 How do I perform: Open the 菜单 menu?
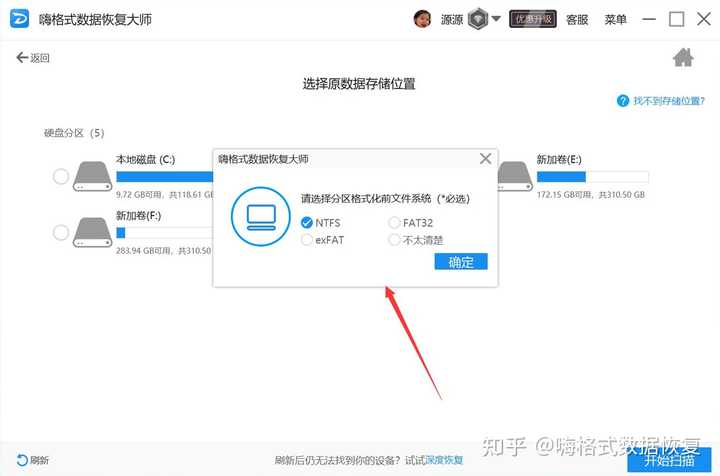point(615,19)
